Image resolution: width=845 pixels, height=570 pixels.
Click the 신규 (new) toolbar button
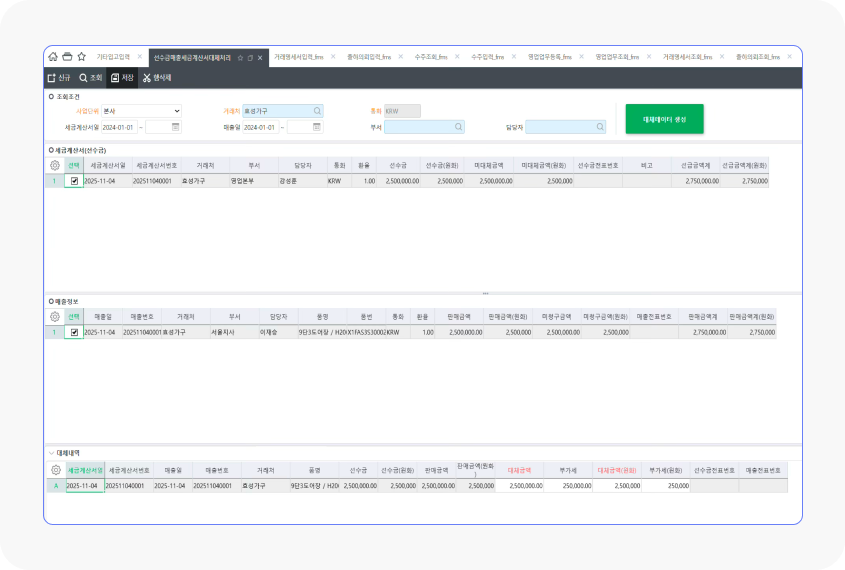click(x=59, y=77)
